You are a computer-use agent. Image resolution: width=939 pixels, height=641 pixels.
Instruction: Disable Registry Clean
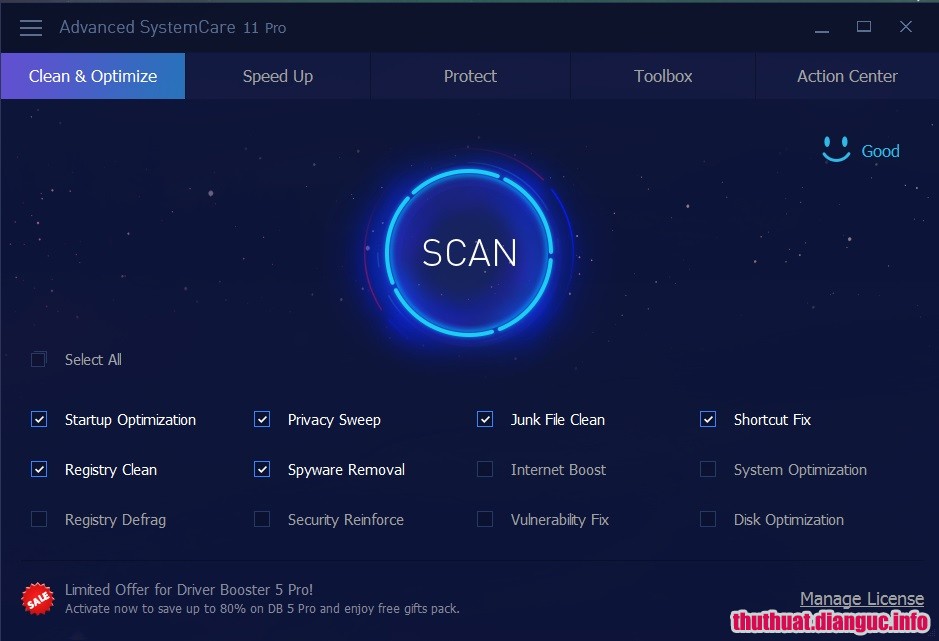click(38, 469)
